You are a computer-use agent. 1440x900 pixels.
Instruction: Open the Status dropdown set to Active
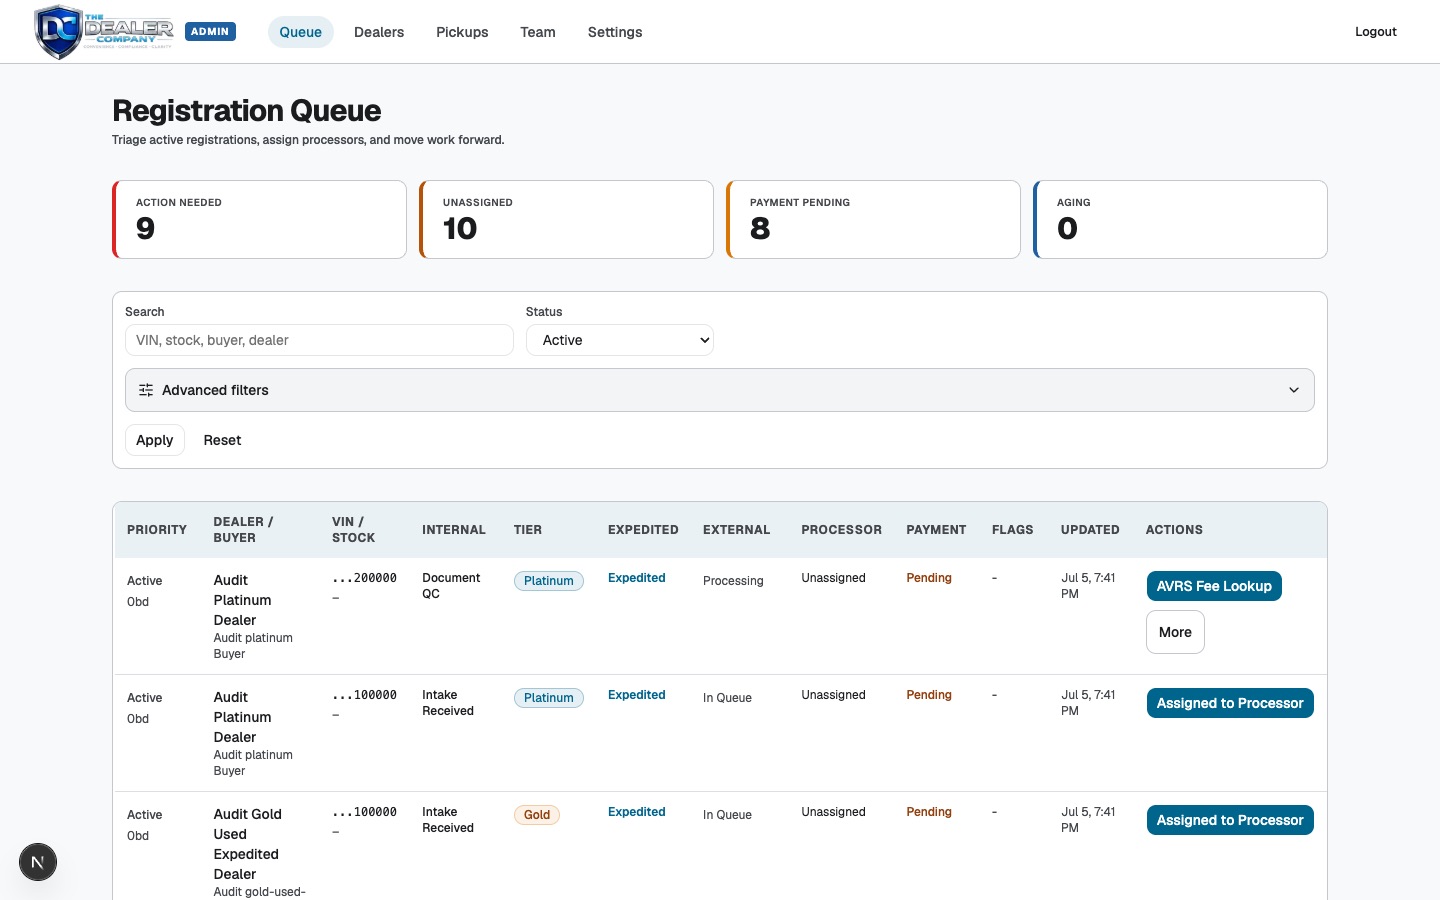point(620,340)
